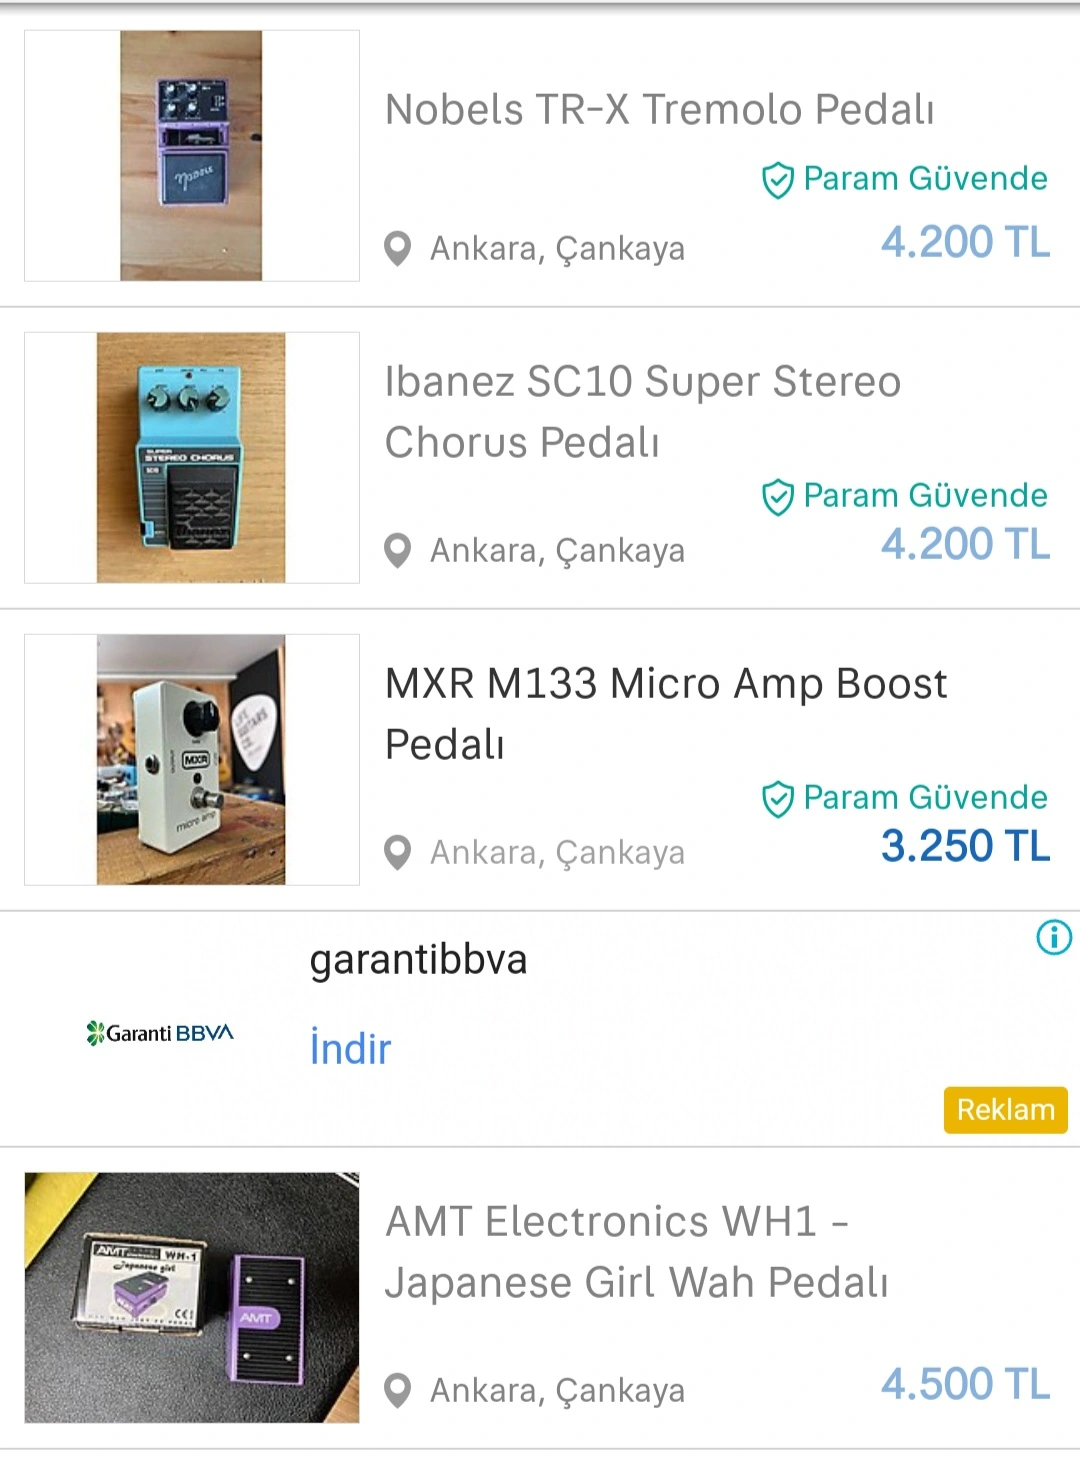Image resolution: width=1080 pixels, height=1461 pixels.
Task: View the Nobels tremolo pedal photo
Action: click(191, 156)
